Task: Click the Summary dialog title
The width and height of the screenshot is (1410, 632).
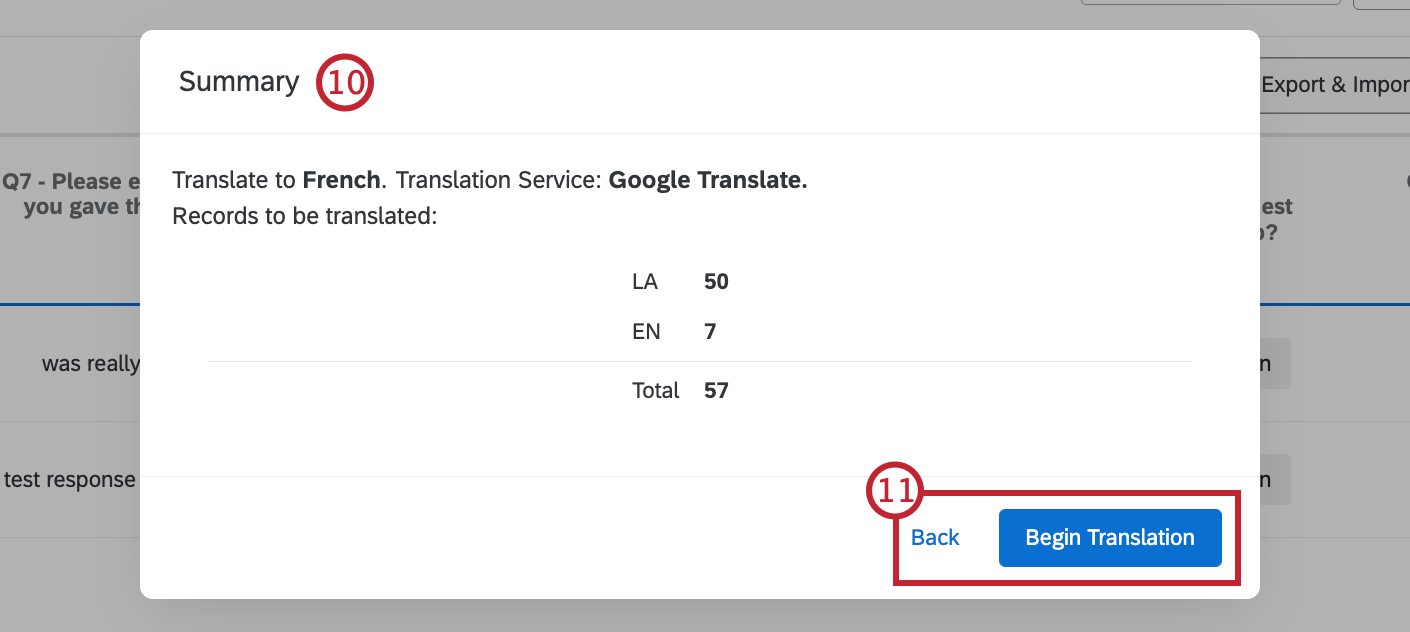Action: click(x=238, y=82)
